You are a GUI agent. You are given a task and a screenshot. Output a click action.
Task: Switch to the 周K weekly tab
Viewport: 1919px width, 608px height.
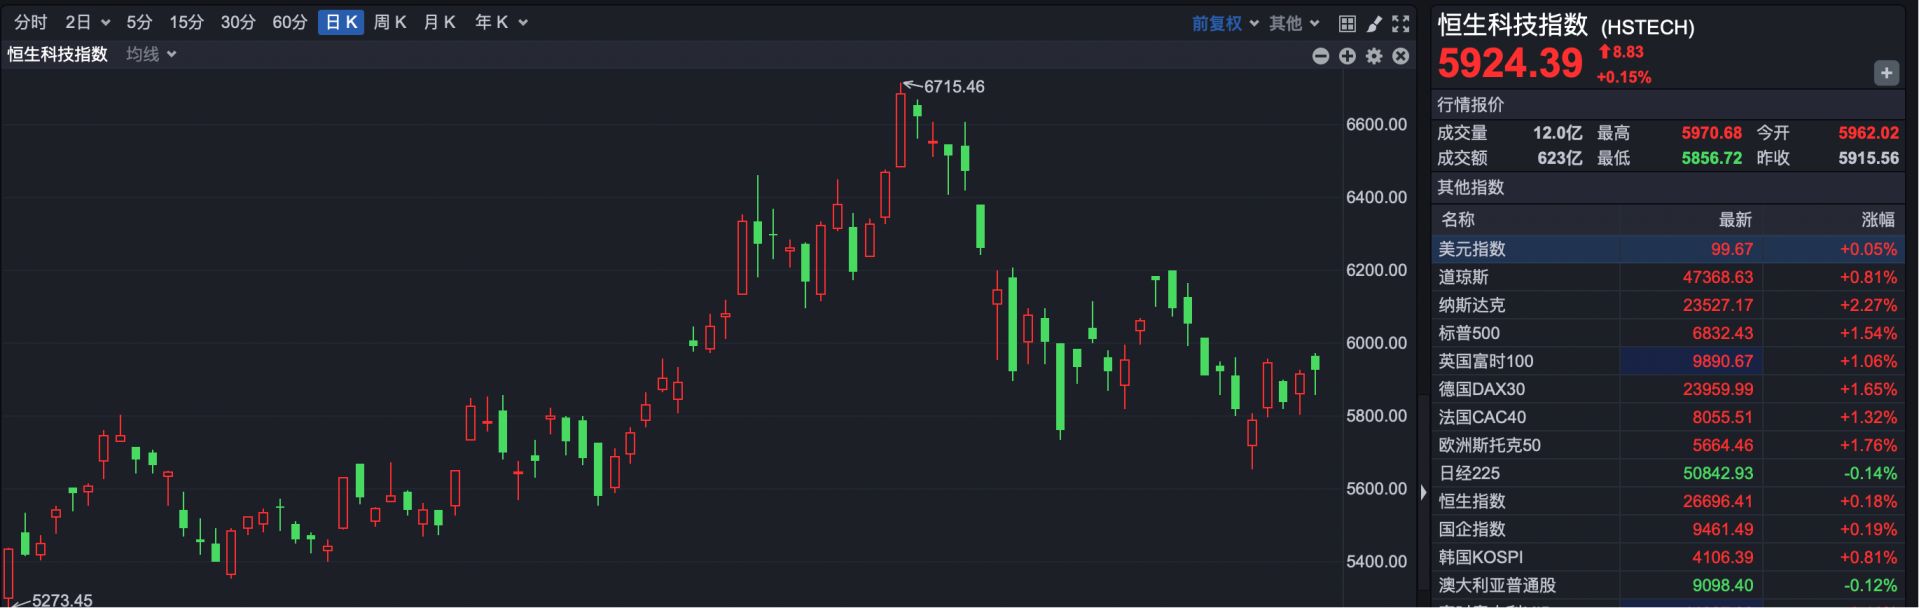click(x=389, y=22)
